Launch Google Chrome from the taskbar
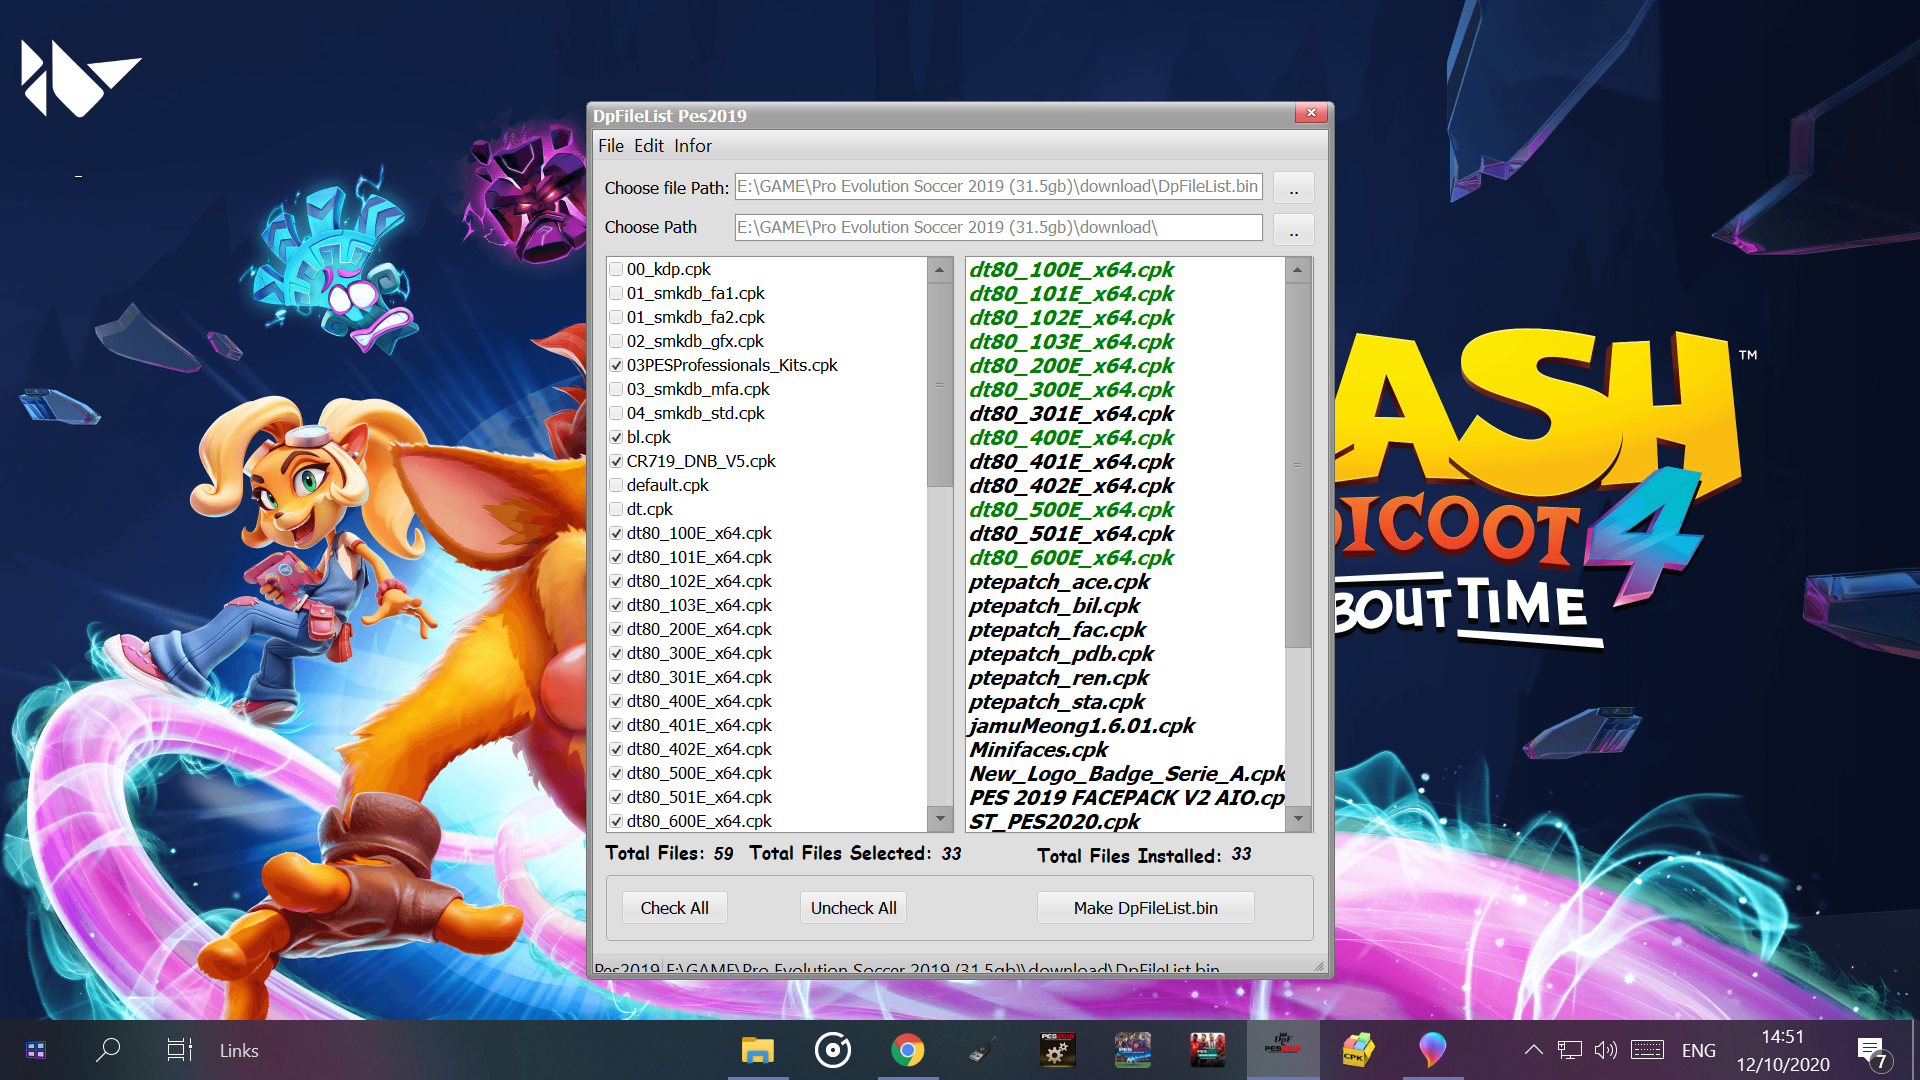 point(907,1050)
